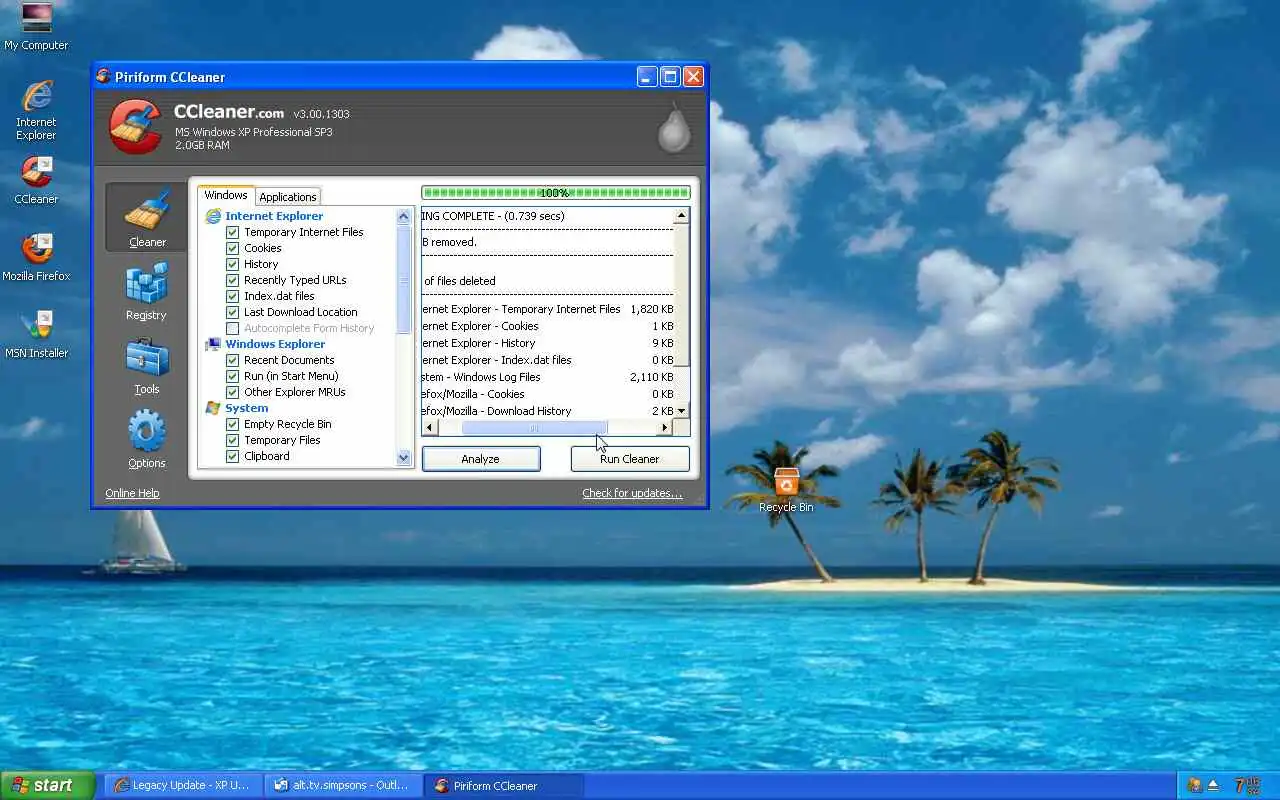Click Check for updates link
This screenshot has width=1280, height=800.
[x=632, y=493]
